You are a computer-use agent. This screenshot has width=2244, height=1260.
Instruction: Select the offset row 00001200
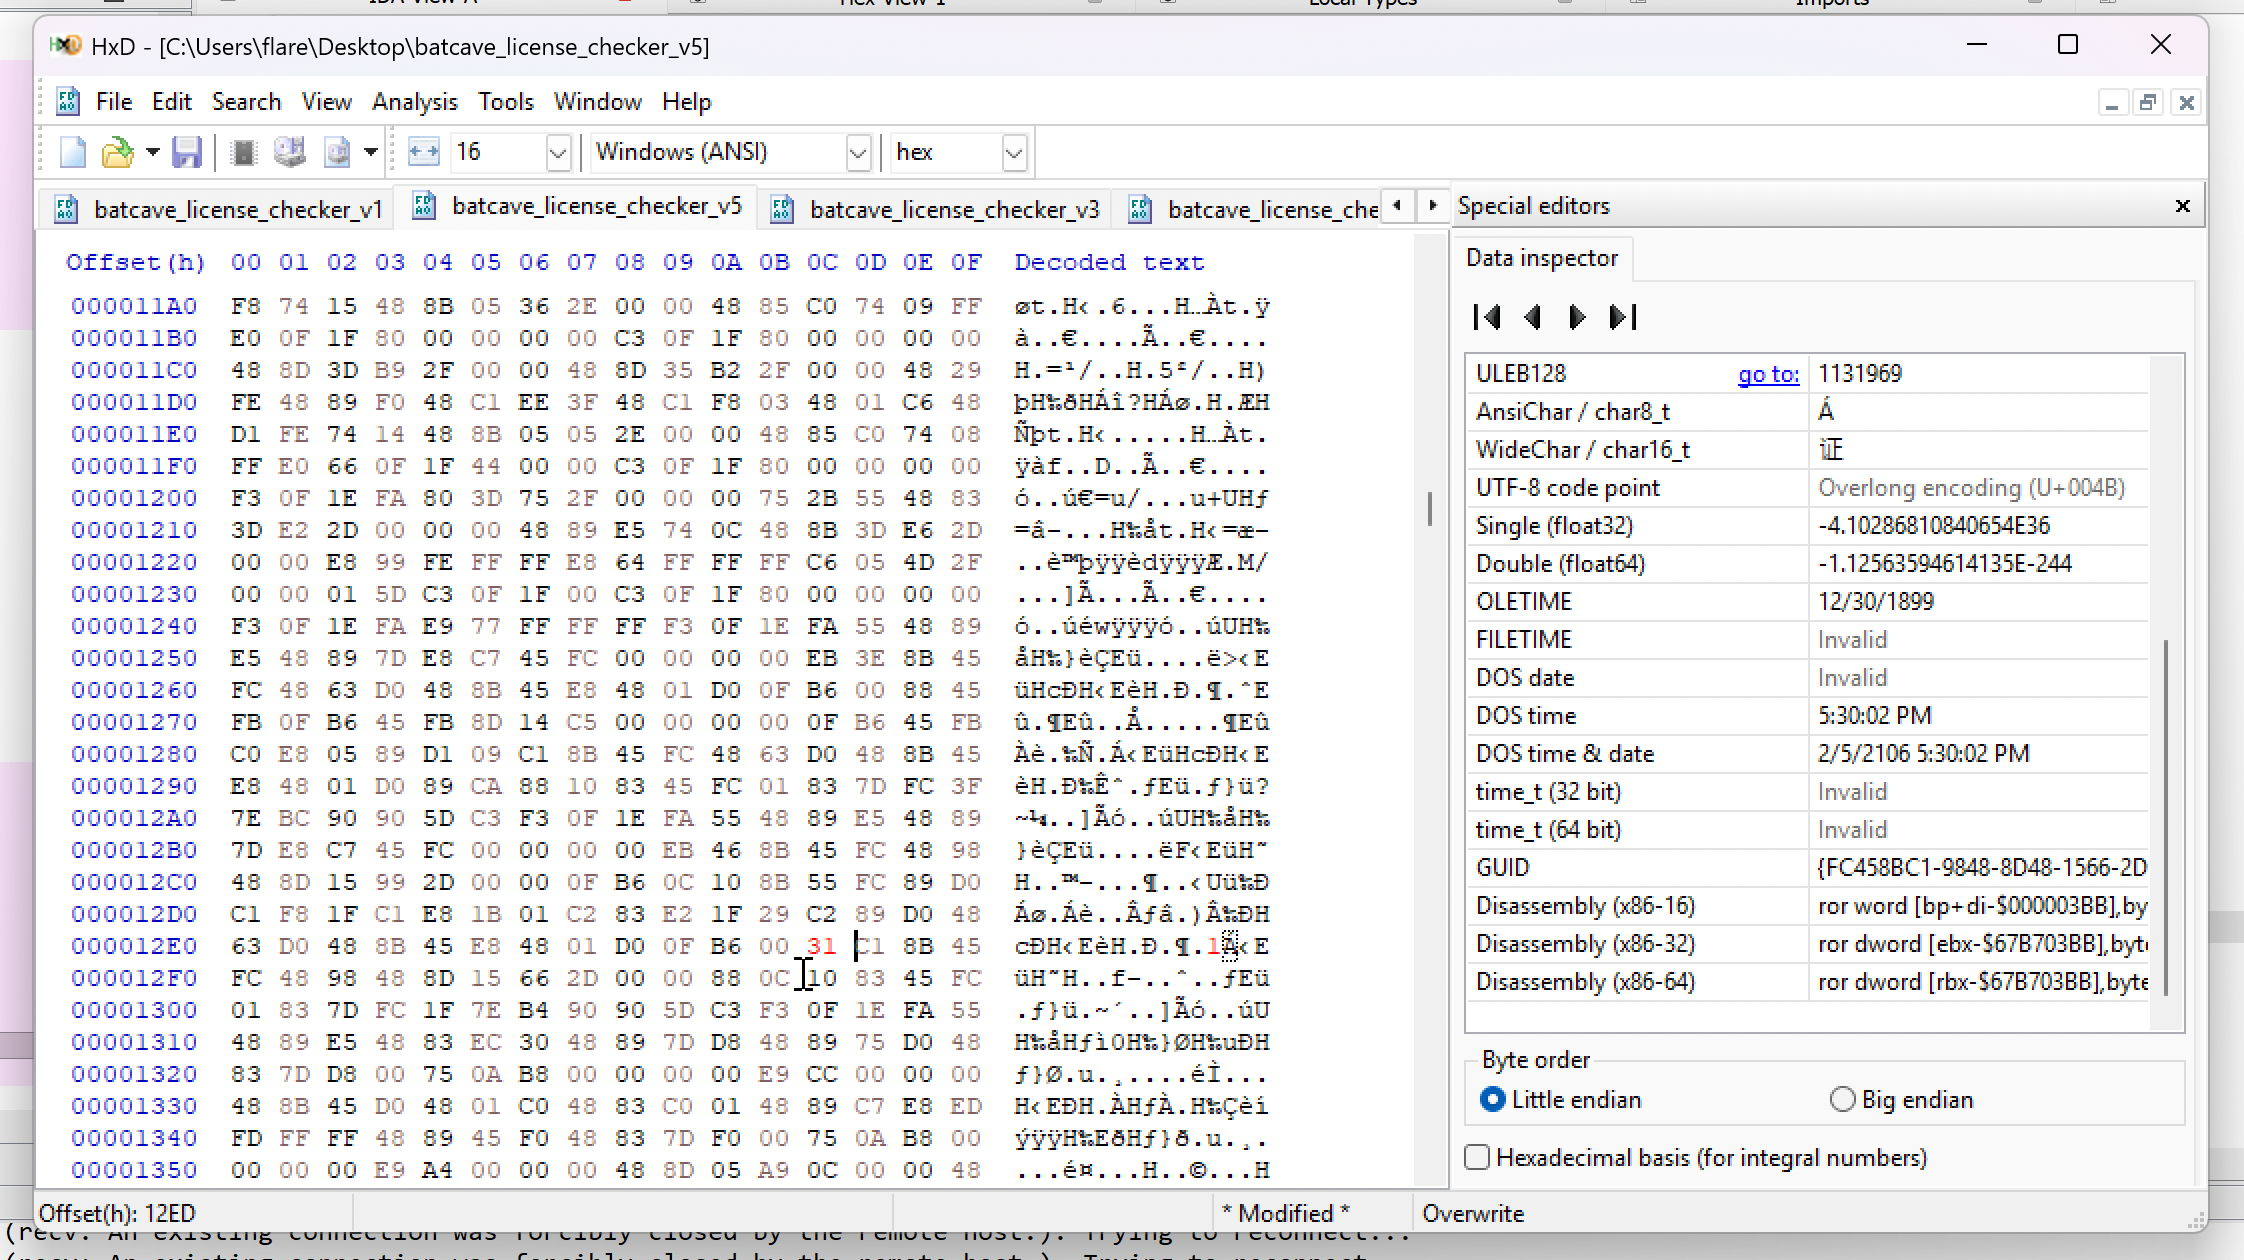[x=134, y=498]
